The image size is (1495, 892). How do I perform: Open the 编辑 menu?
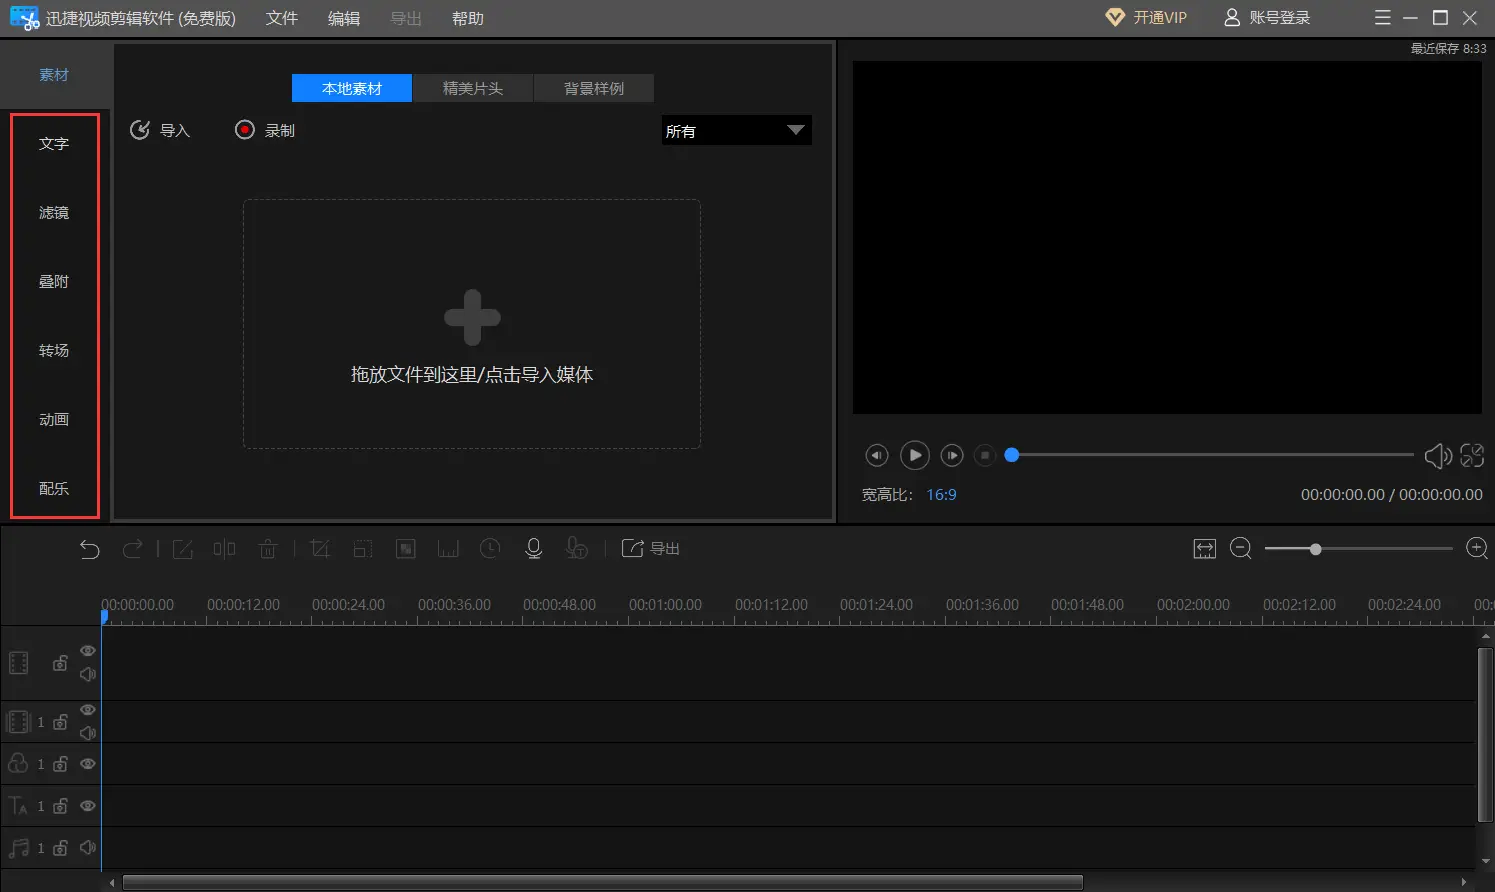coord(344,19)
